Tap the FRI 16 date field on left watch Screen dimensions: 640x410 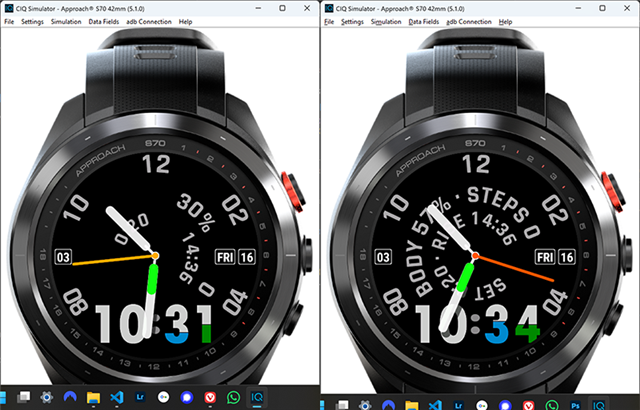click(x=235, y=255)
